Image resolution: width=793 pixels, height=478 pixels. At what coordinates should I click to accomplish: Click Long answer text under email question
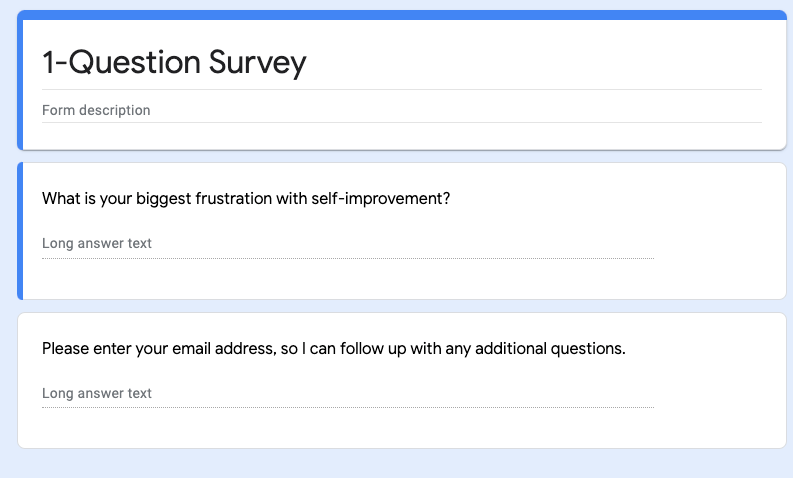(97, 393)
